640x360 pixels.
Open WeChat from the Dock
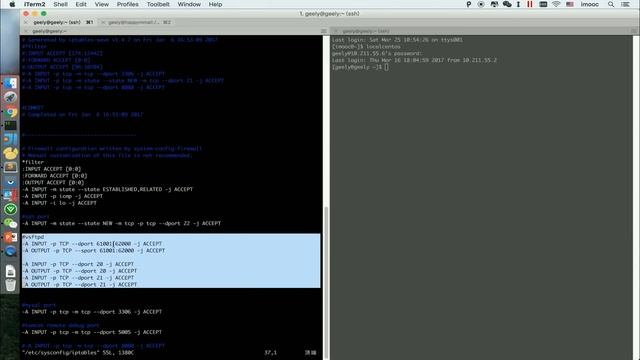pyautogui.click(x=11, y=223)
